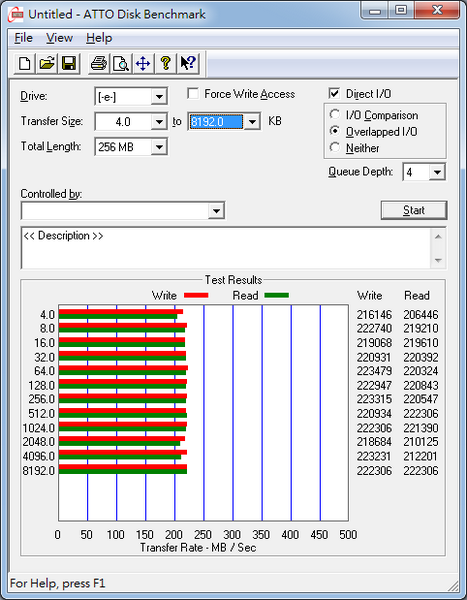Select the Neither radio button
Screen dimensions: 467x600
point(335,147)
